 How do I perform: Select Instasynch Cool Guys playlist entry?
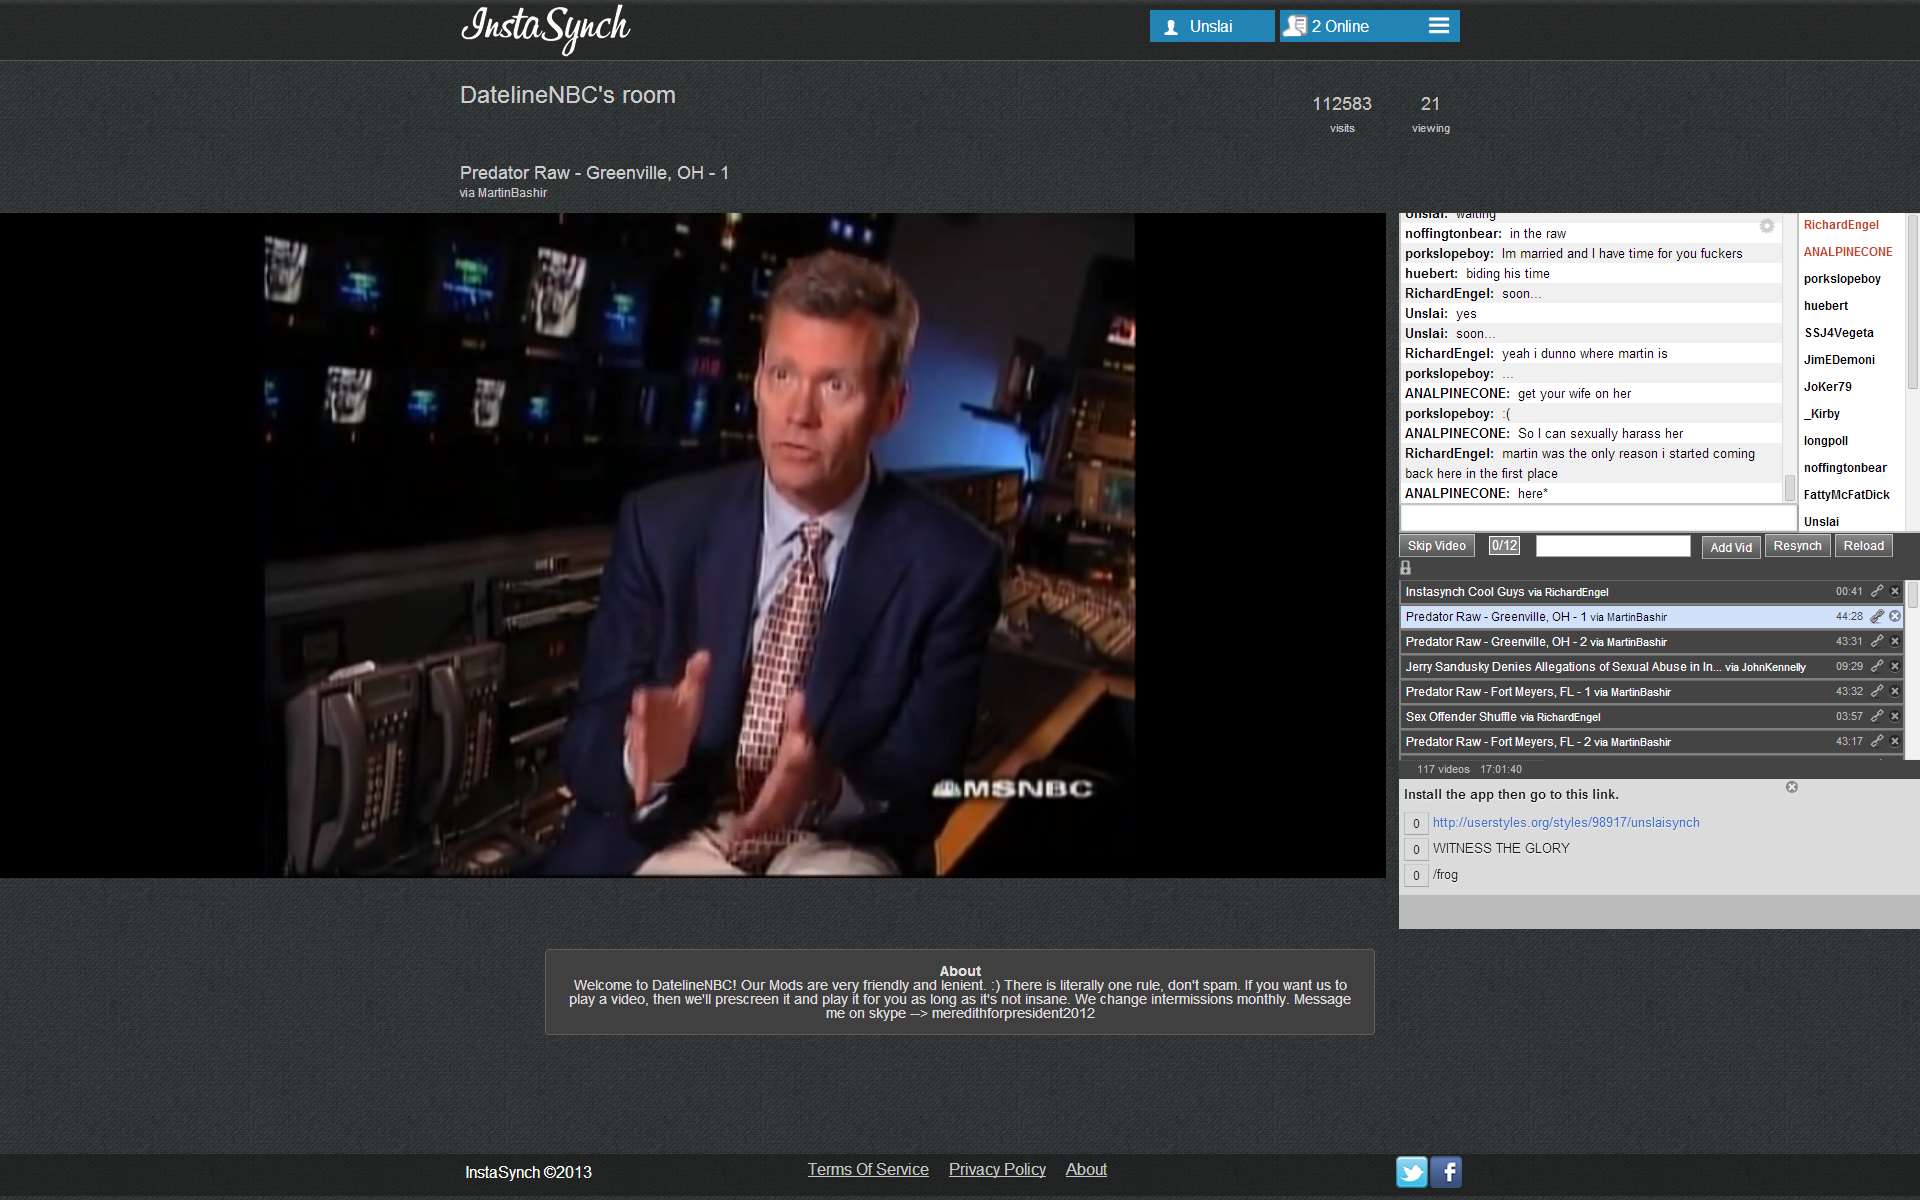tap(1651, 591)
